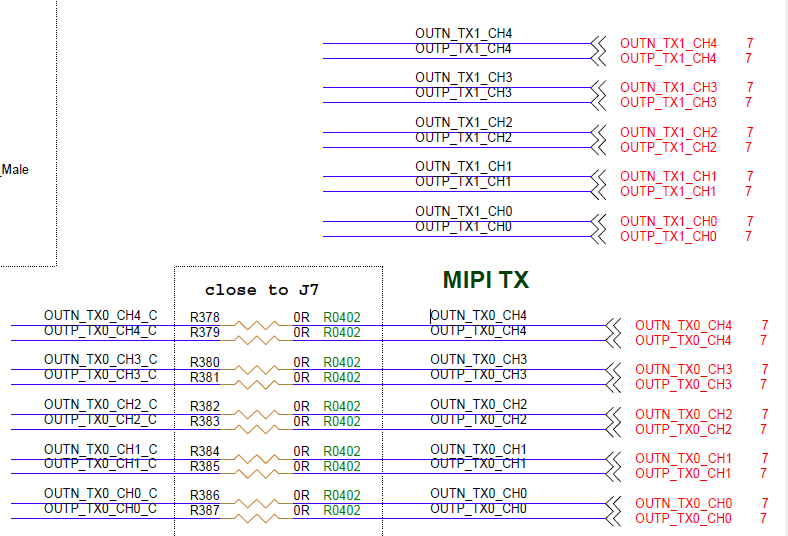Select the R380 resistor zigzag symbol
The image size is (788, 536).
click(256, 370)
